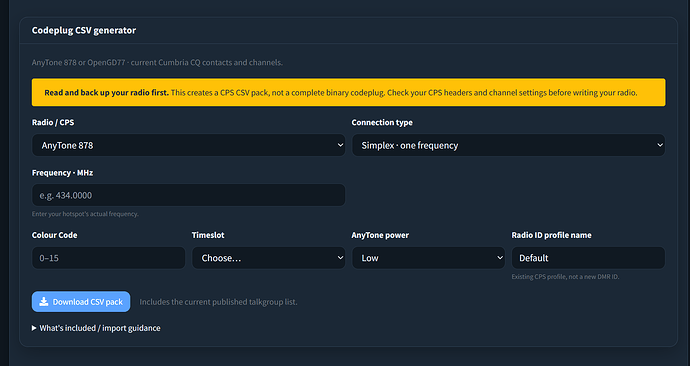The image size is (690, 366).
Task: Open the Timeslot dropdown
Action: point(268,258)
